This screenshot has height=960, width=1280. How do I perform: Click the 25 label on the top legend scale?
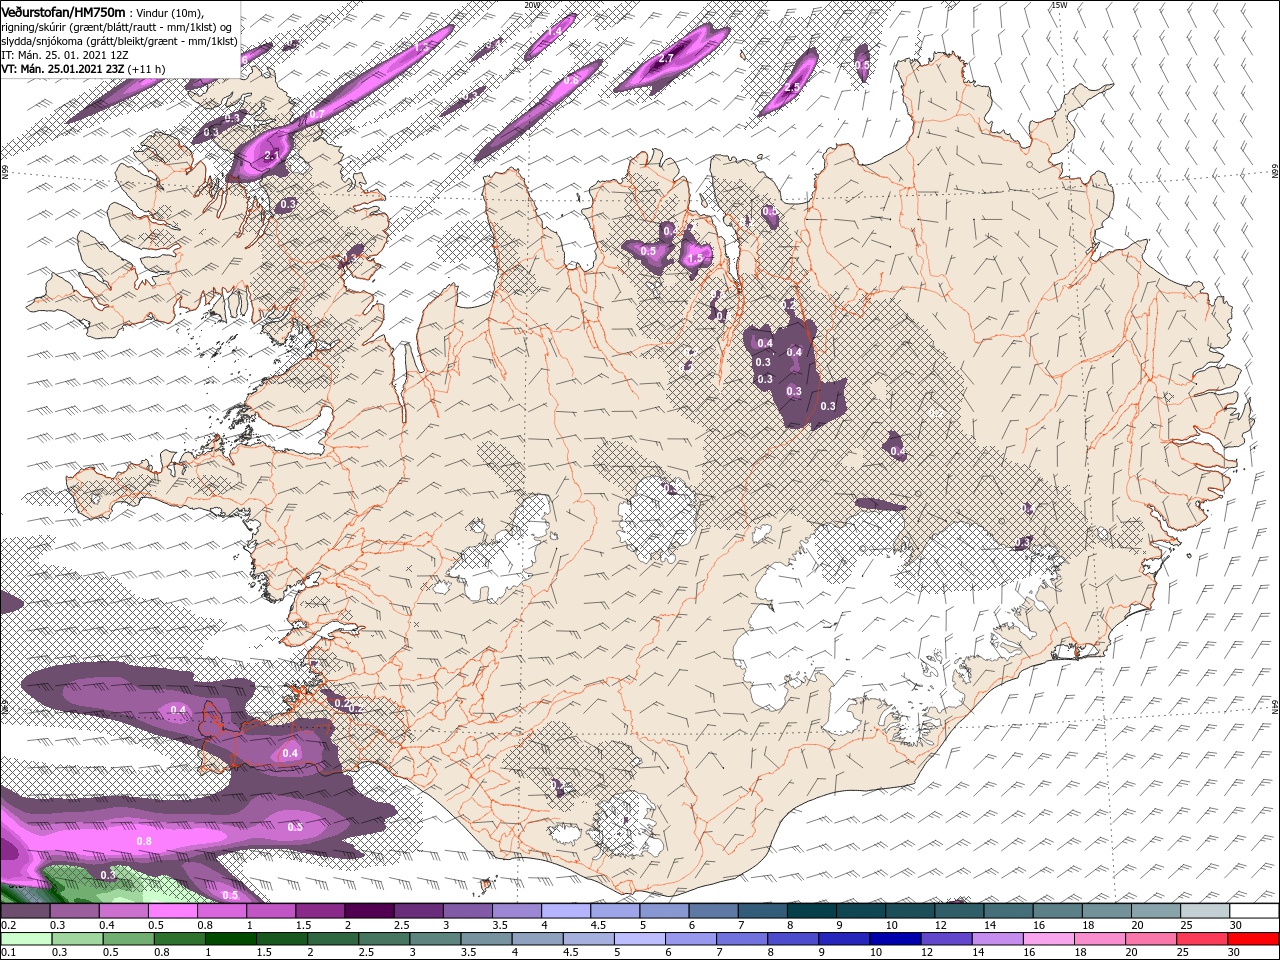coord(1186,925)
